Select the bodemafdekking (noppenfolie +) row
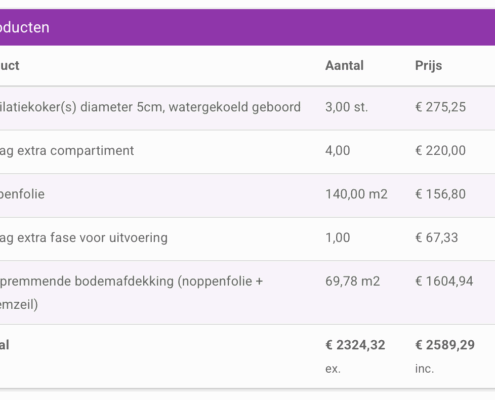The height and width of the screenshot is (400, 495). [x=247, y=293]
